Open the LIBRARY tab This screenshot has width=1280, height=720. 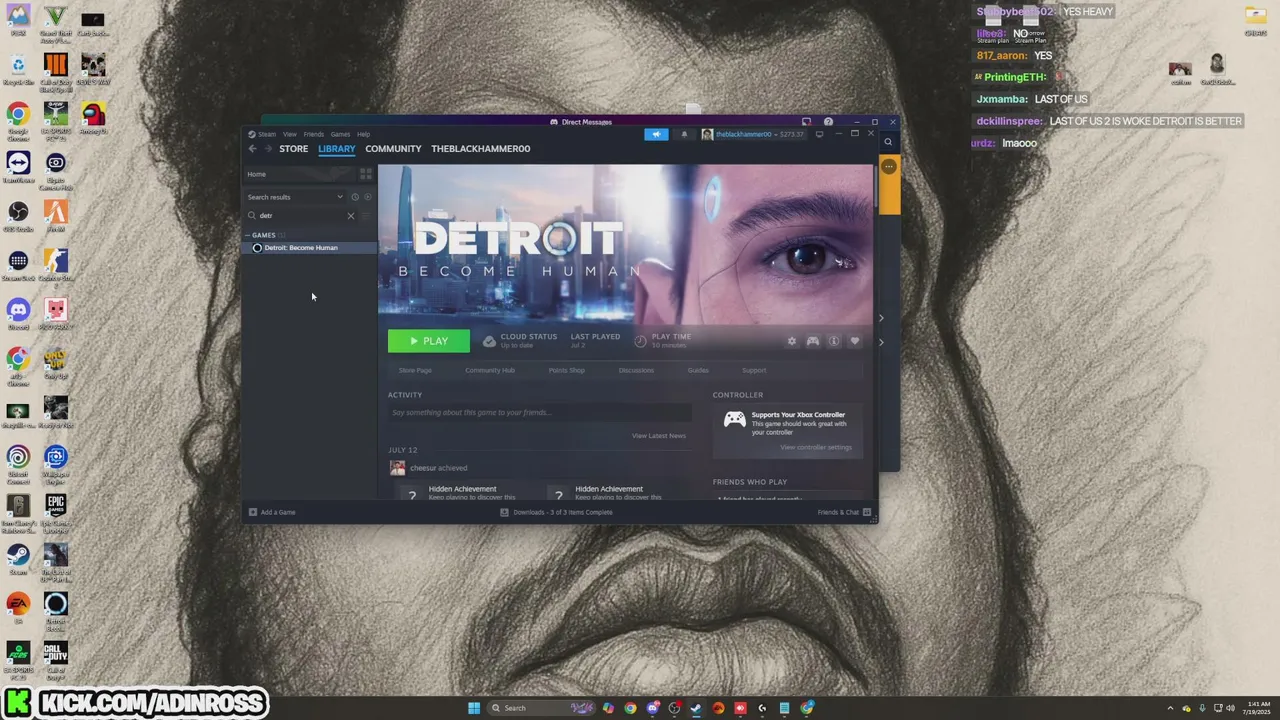pyautogui.click(x=336, y=149)
